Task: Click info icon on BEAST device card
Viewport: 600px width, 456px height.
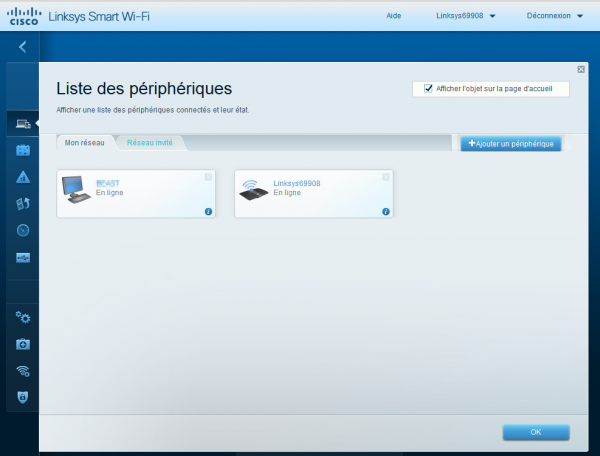Action: [x=208, y=212]
